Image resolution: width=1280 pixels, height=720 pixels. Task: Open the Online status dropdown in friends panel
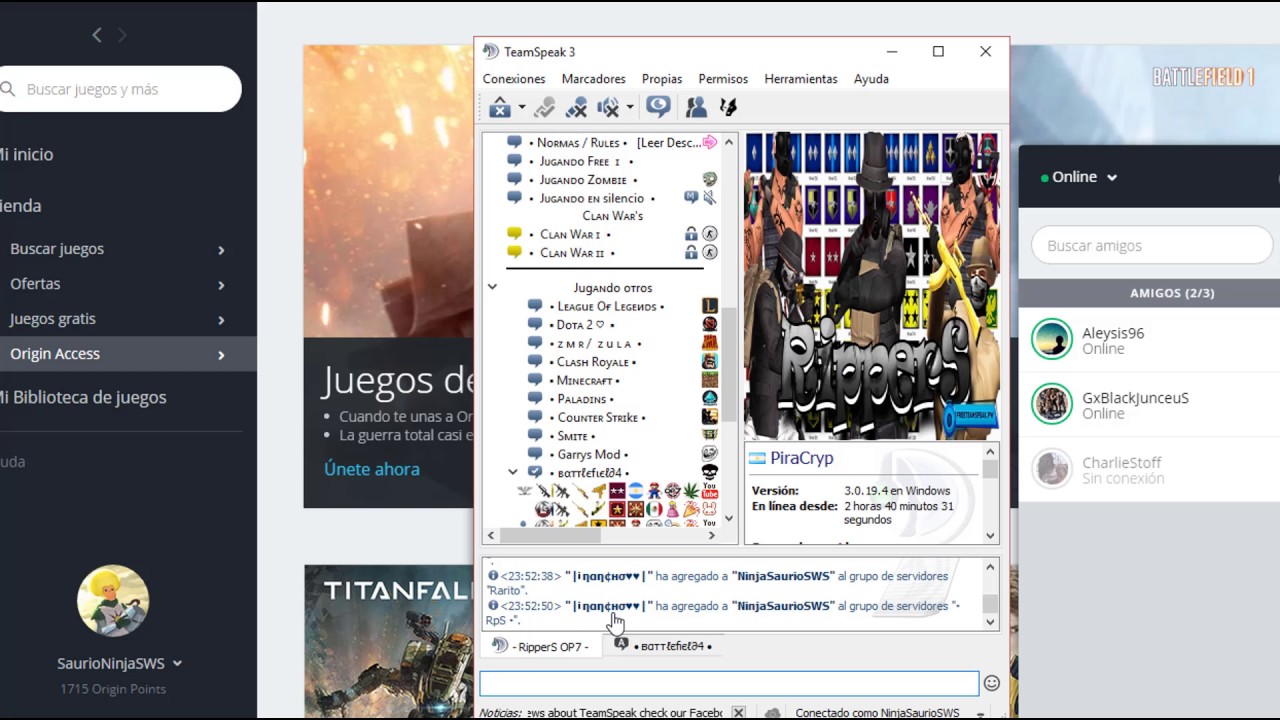pyautogui.click(x=1080, y=177)
